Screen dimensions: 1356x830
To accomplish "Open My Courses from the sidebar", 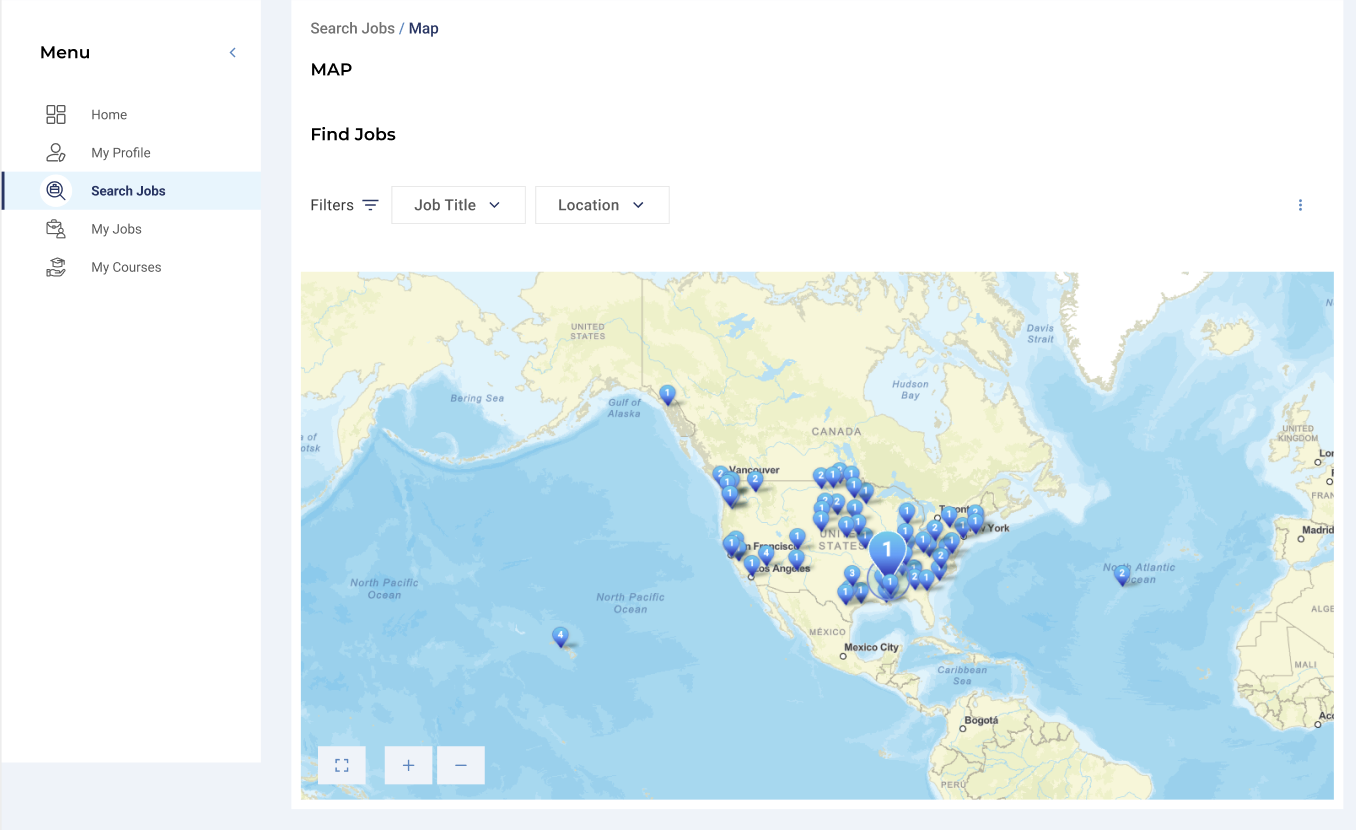I will tap(126, 267).
